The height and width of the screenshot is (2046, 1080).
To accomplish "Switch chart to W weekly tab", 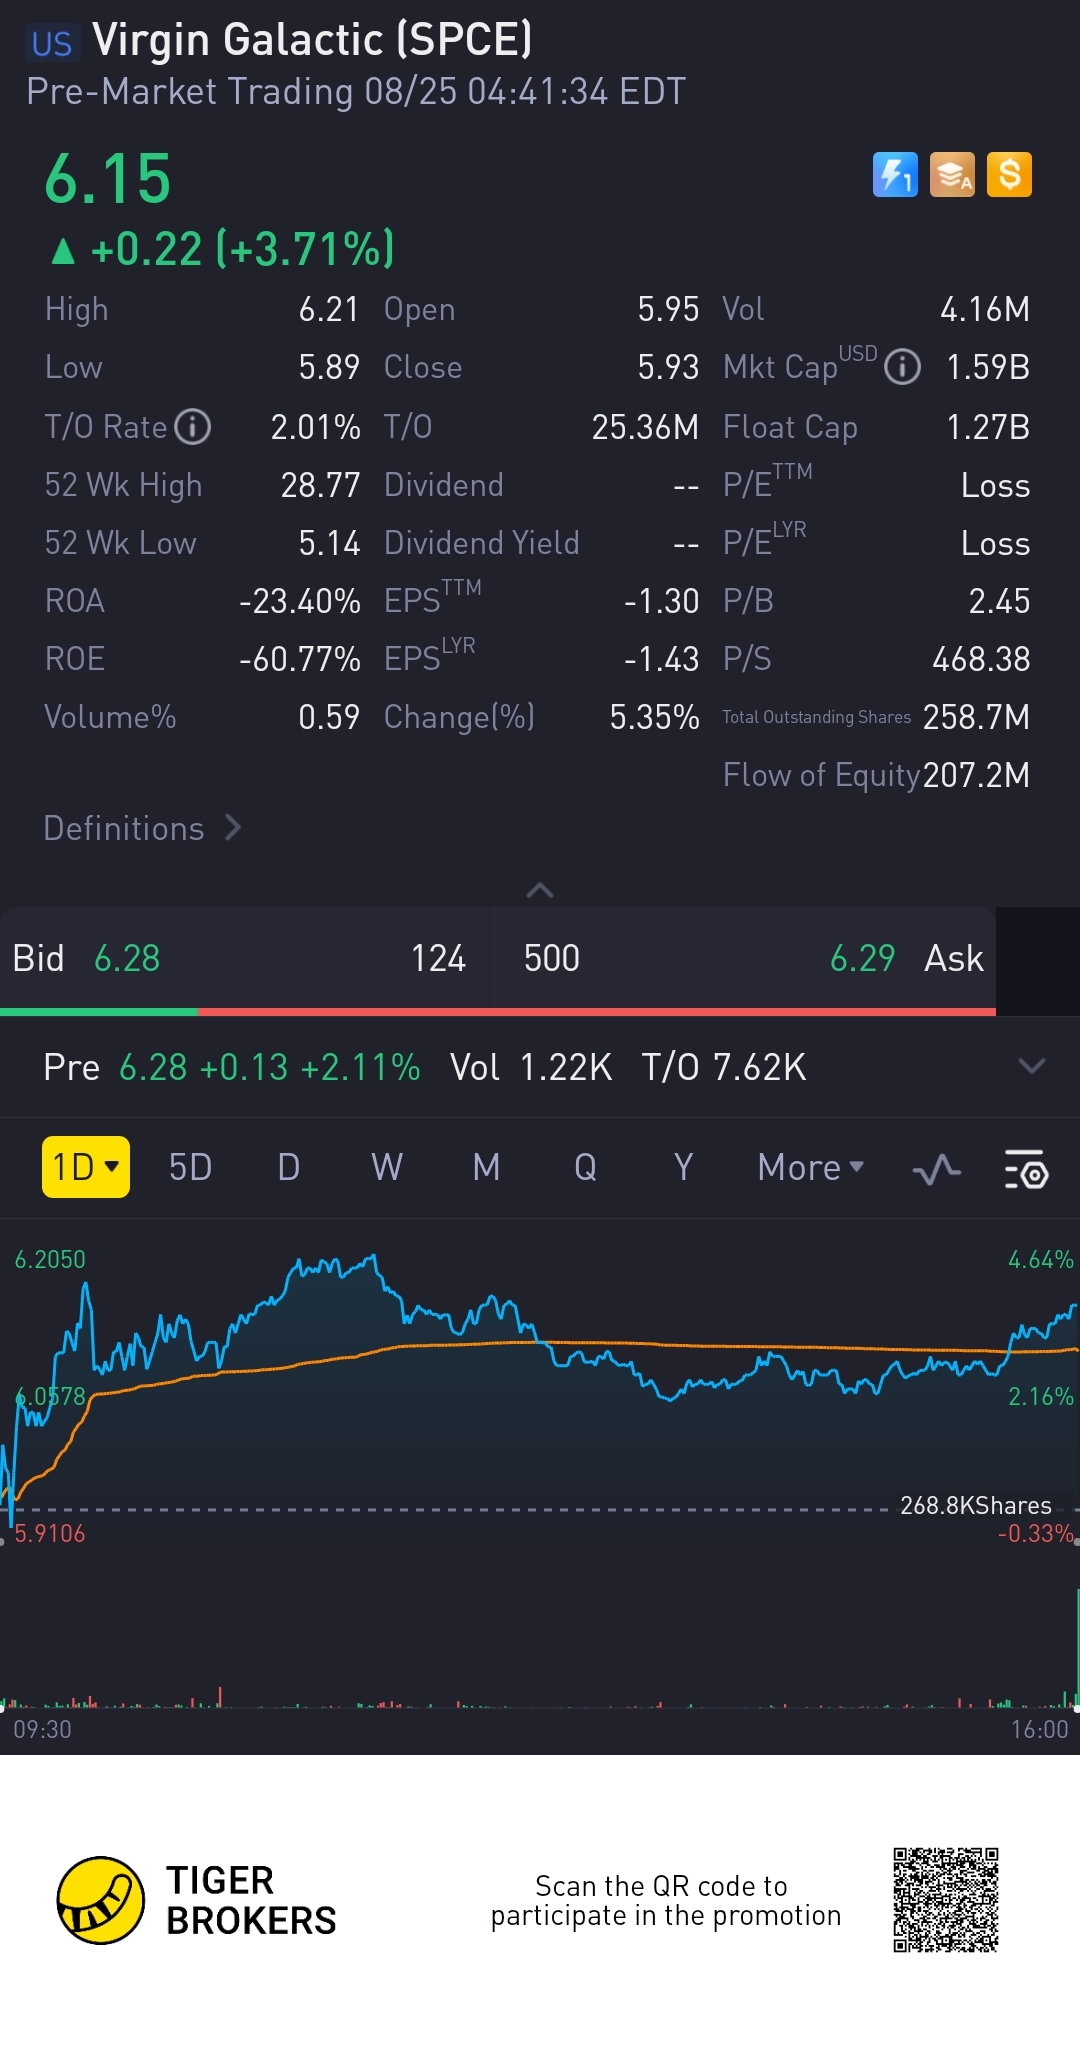I will tap(387, 1167).
